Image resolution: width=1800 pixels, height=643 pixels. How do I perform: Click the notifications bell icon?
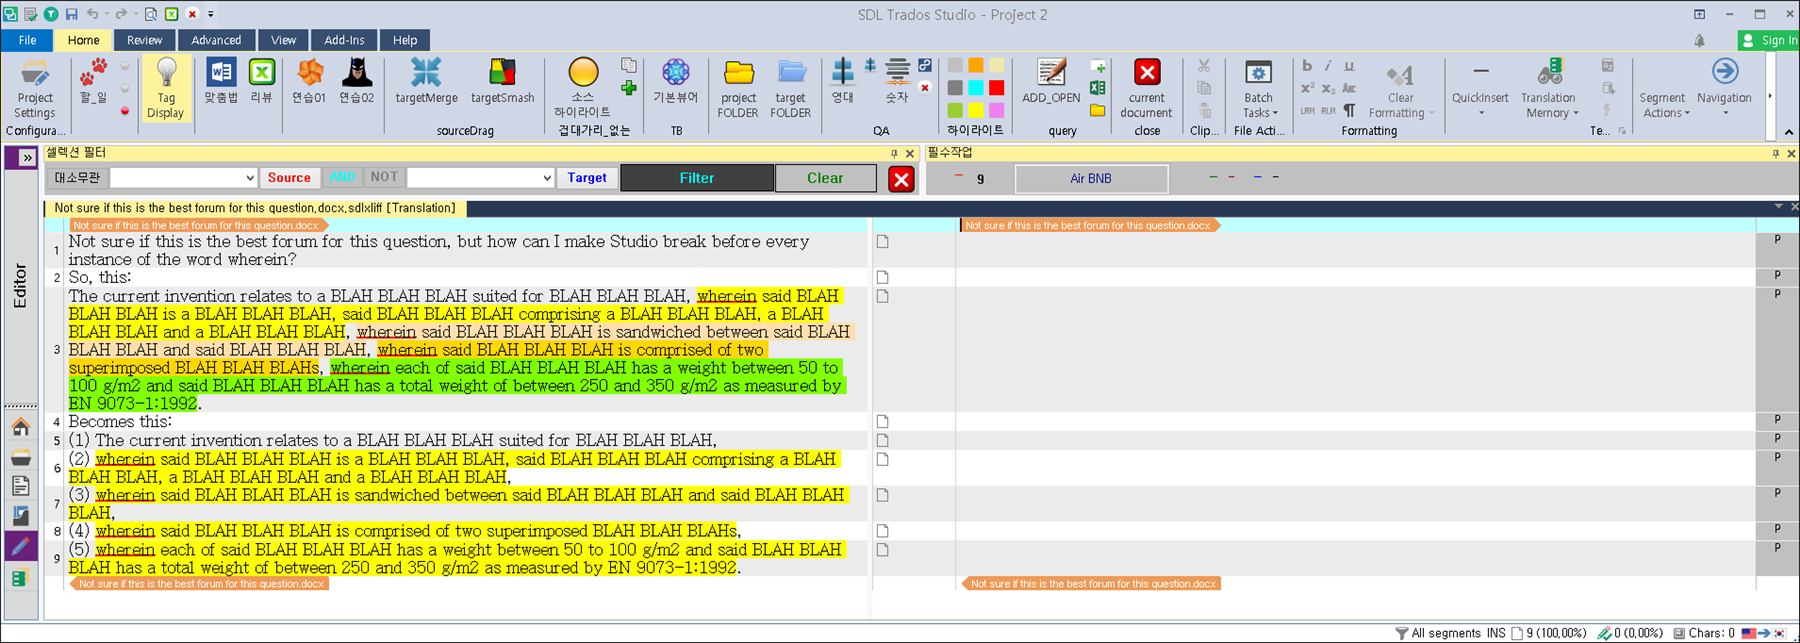click(1699, 41)
